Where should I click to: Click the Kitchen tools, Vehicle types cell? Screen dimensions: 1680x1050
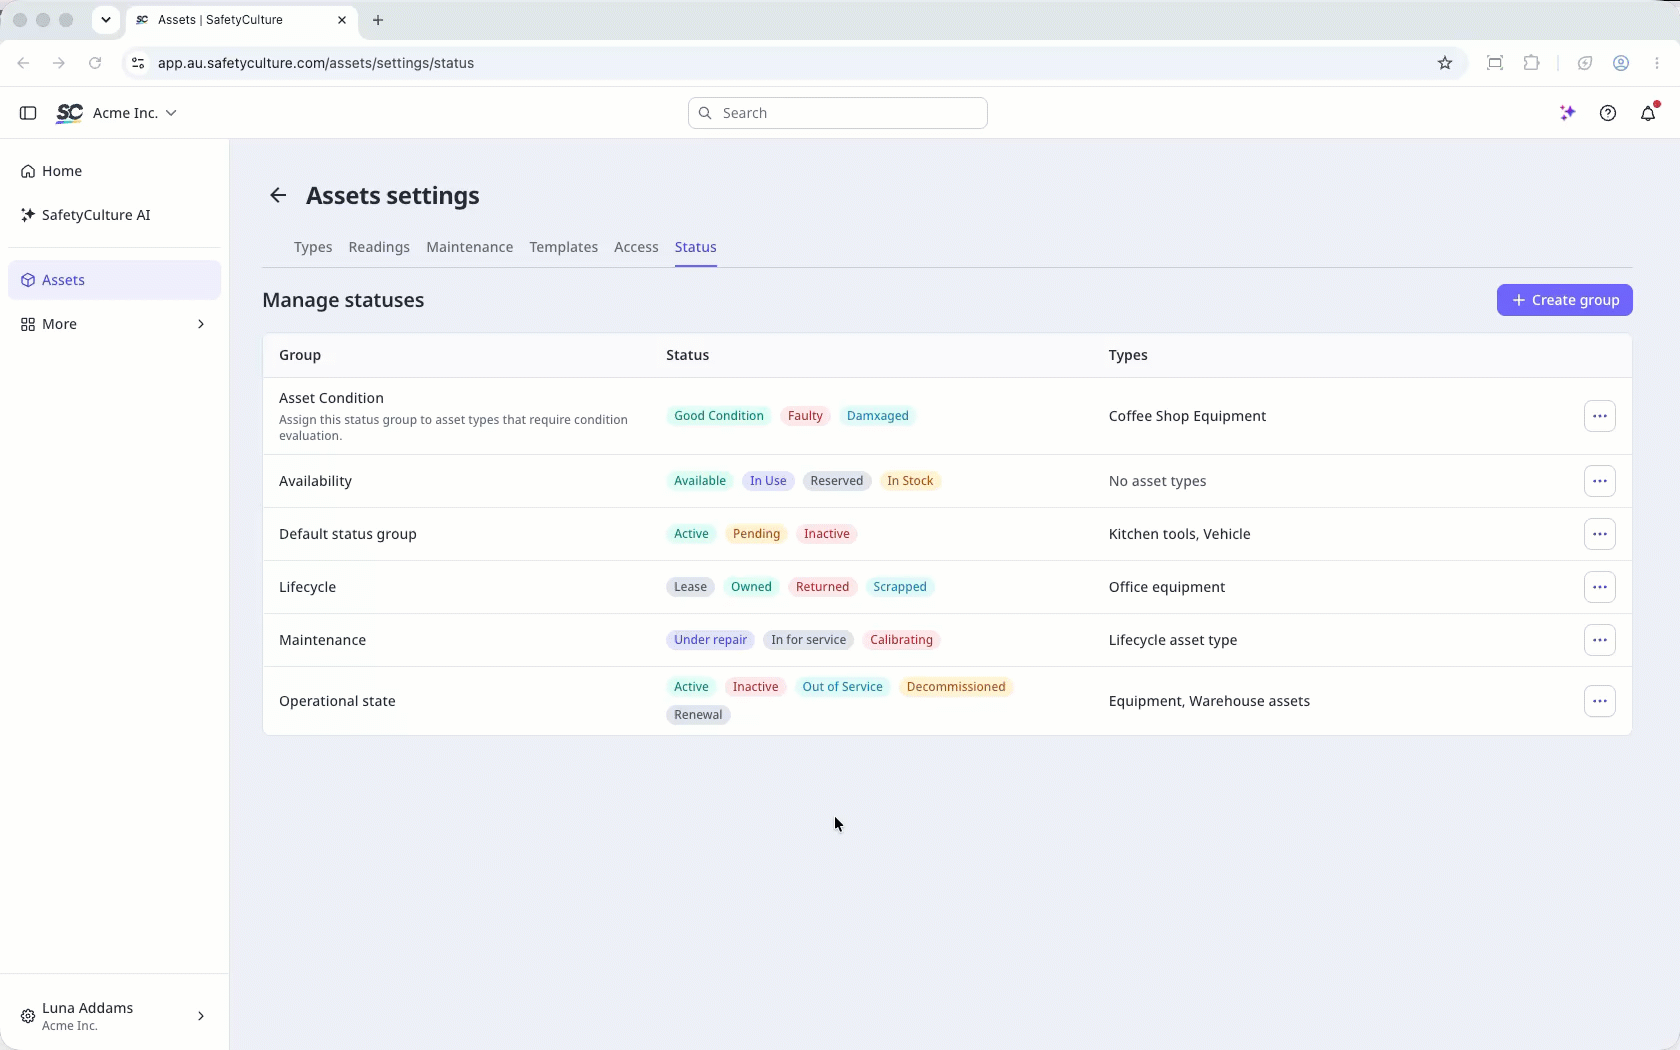pyautogui.click(x=1179, y=534)
